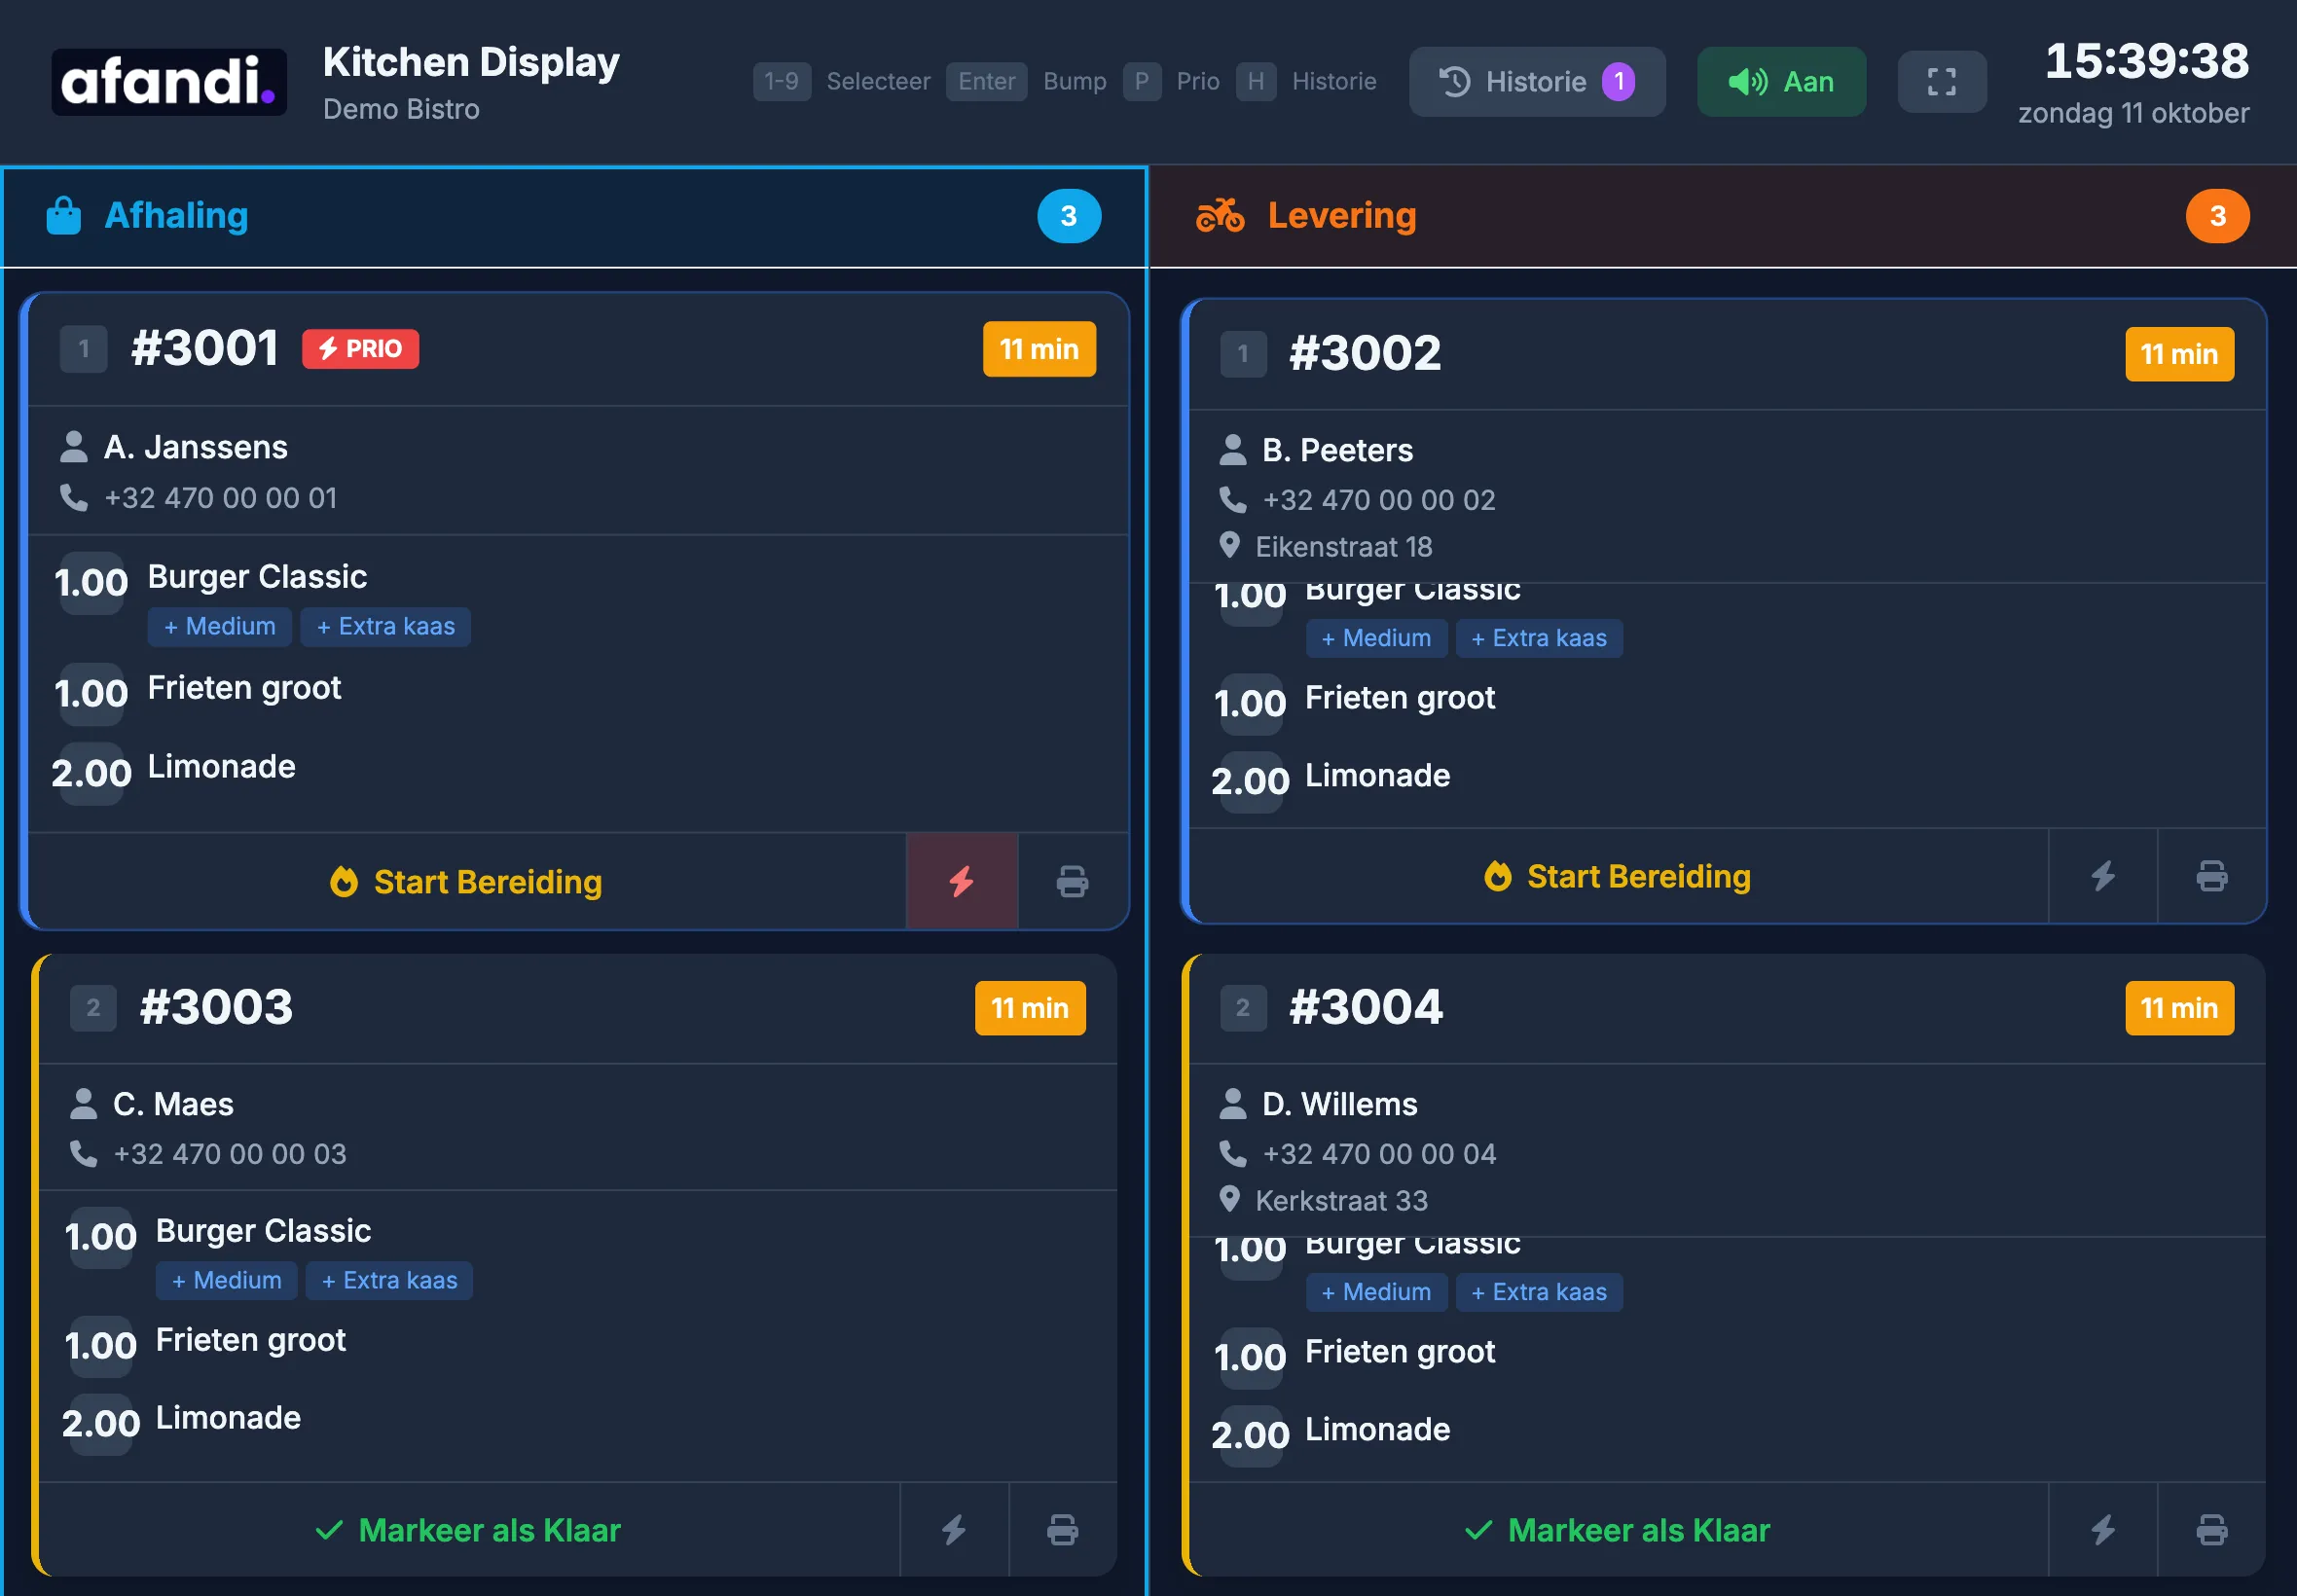This screenshot has height=1596, width=2297.
Task: Open the Historie panel
Action: [x=1536, y=81]
